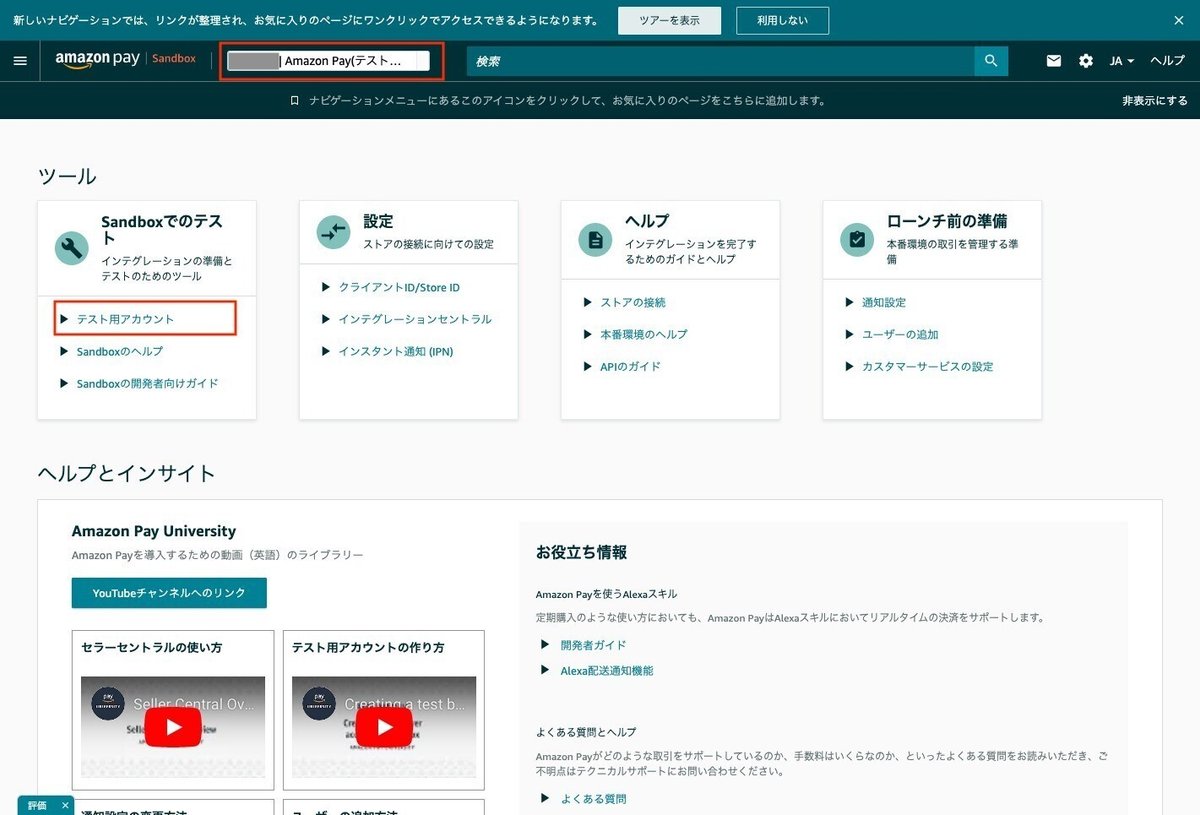1200x815 pixels.
Task: Click in the 検索 search field
Action: pyautogui.click(x=721, y=61)
